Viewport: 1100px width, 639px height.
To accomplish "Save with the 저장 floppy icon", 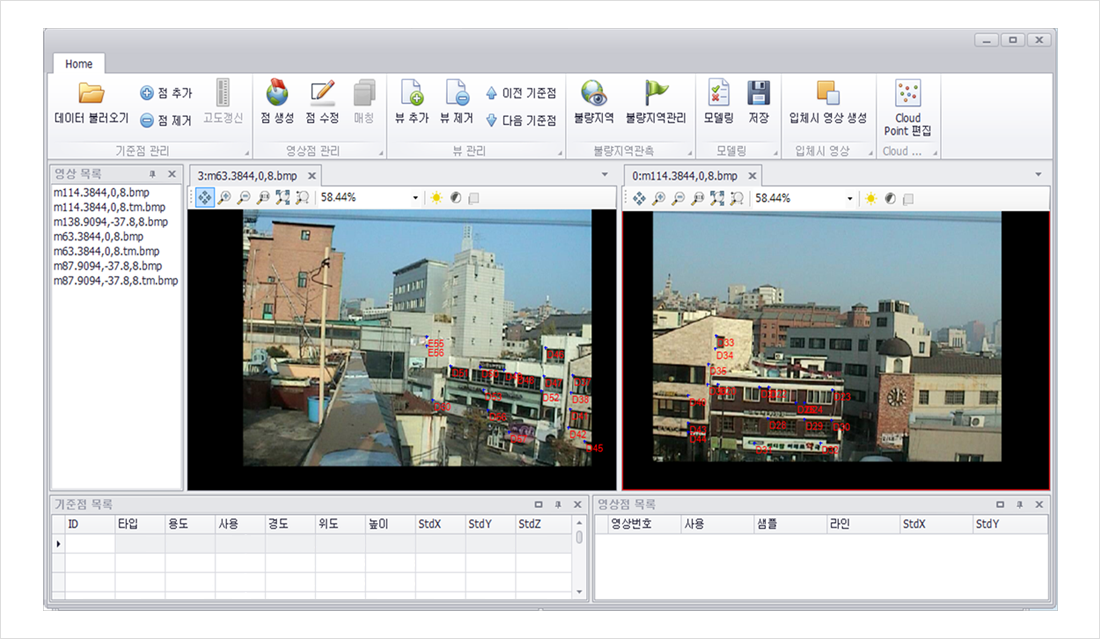I will [758, 93].
